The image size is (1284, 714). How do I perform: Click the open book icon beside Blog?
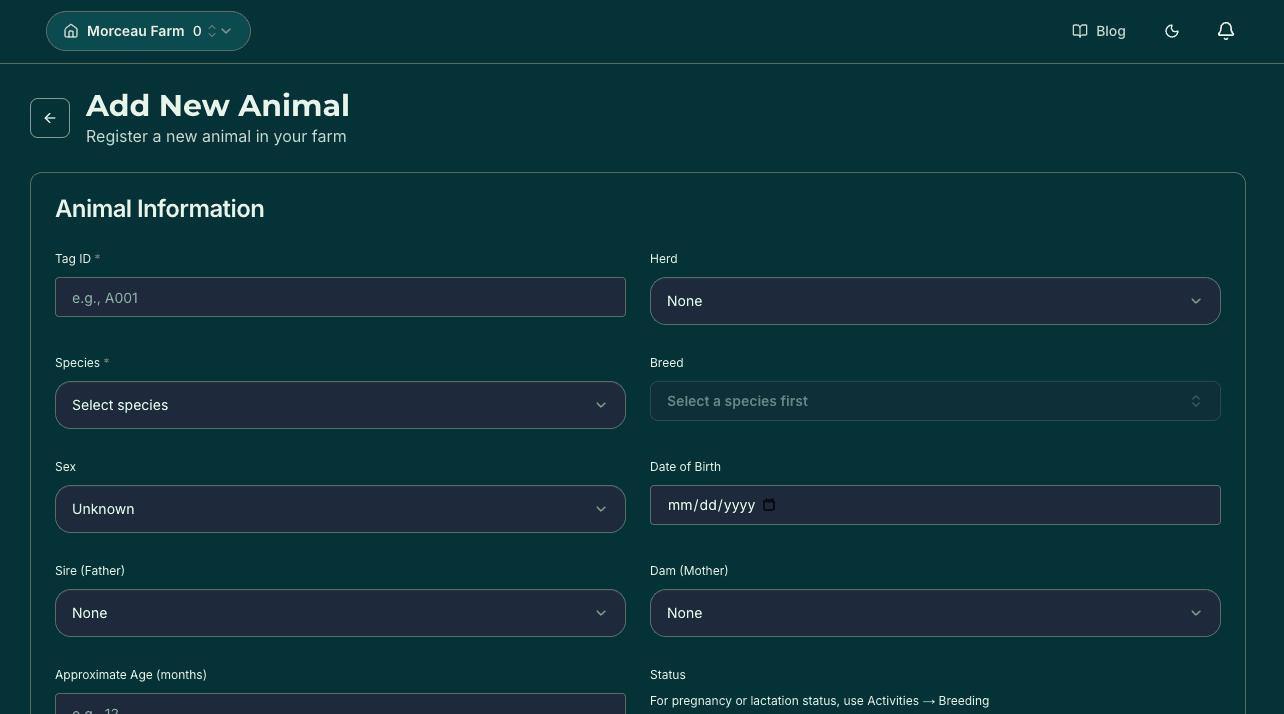click(1080, 31)
